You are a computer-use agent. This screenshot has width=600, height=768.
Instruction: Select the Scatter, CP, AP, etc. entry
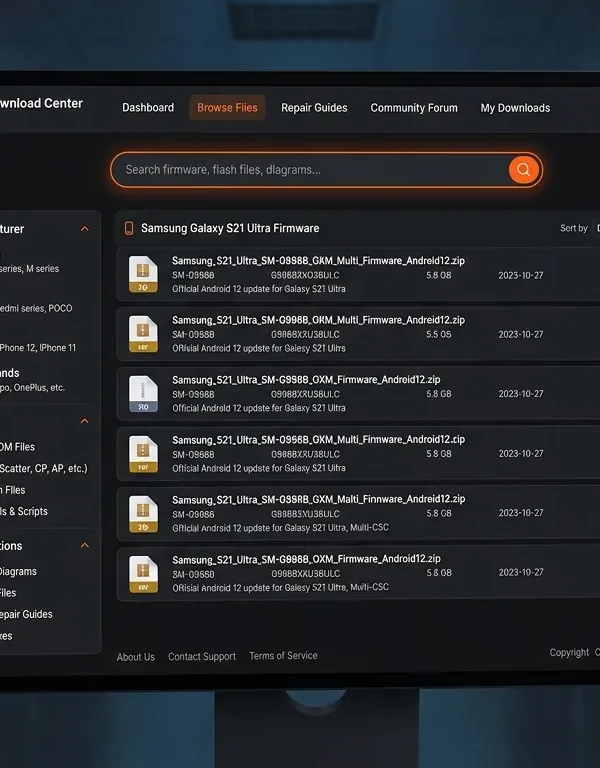[x=44, y=468]
